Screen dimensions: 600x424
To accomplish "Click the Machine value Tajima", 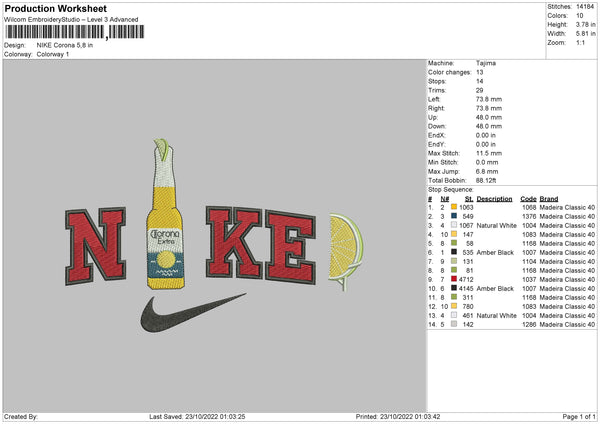I will pos(486,63).
